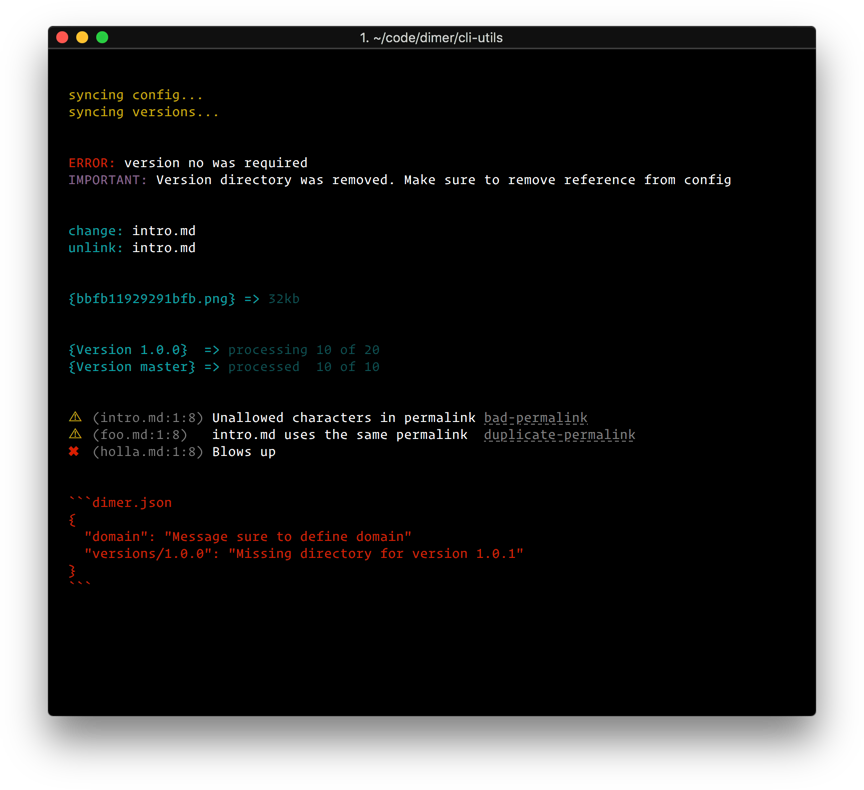This screenshot has height=790, width=864.
Task: Click the ```dimer.json code fence header
Action: (x=120, y=502)
